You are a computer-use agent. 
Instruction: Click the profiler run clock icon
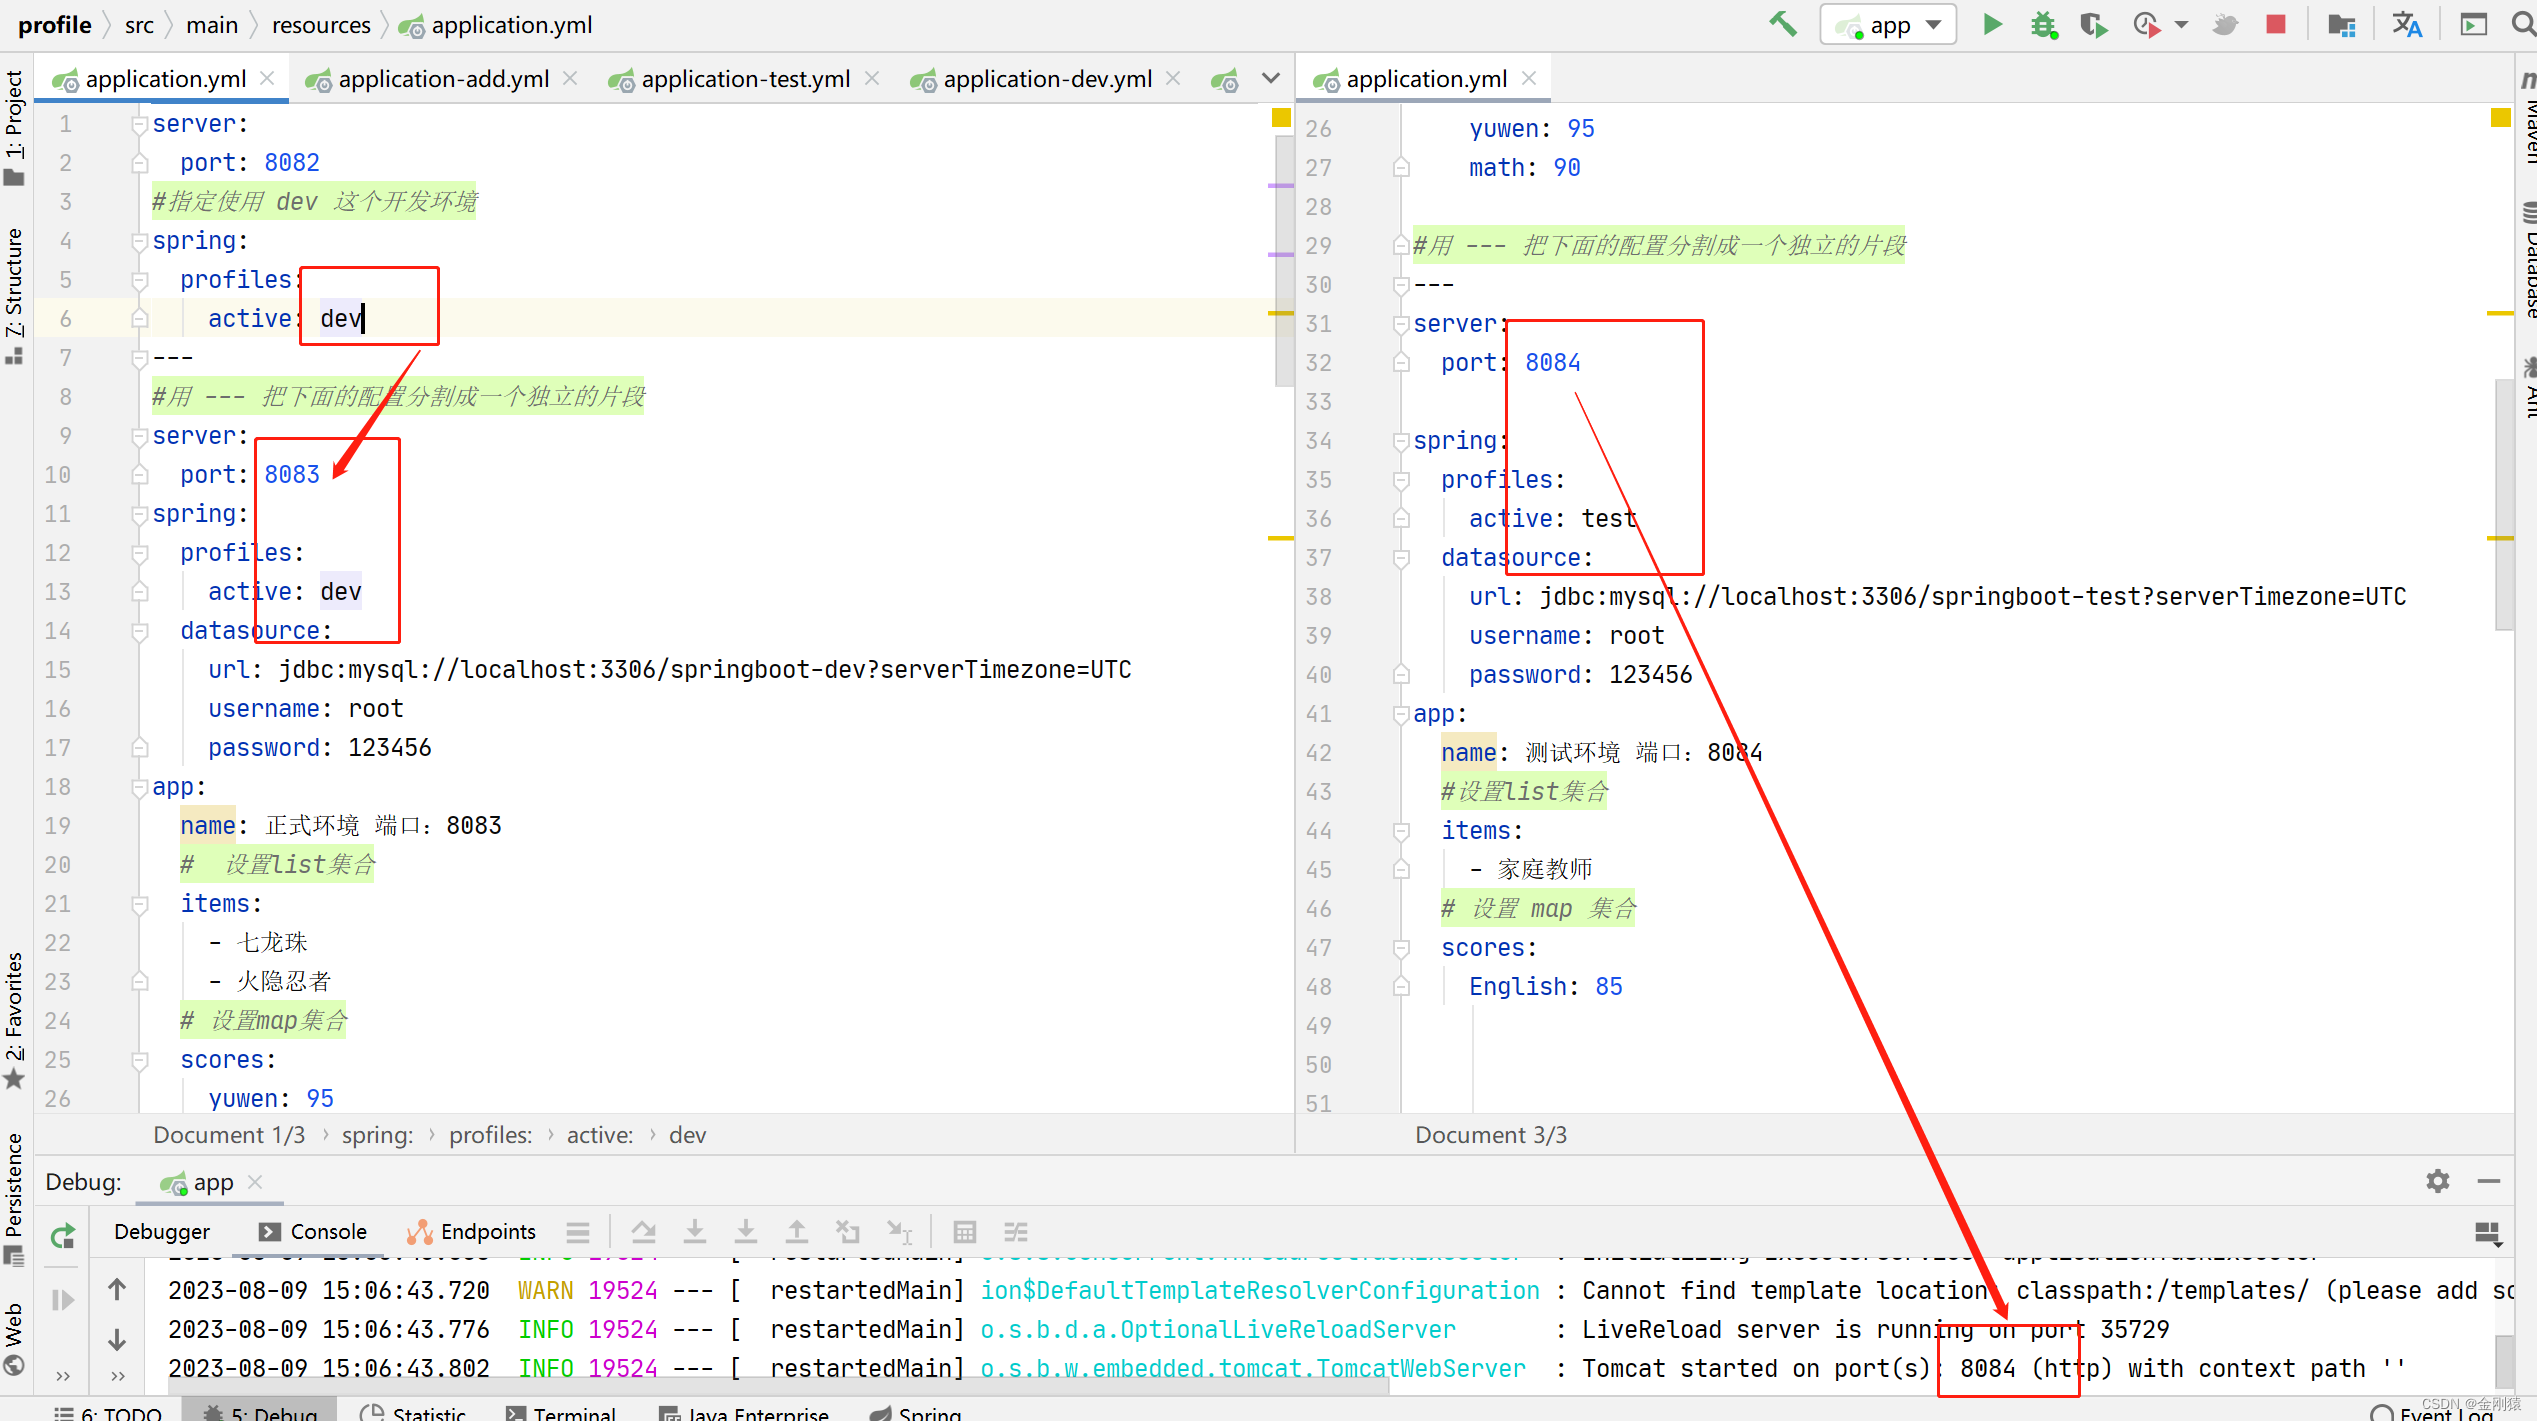[2146, 24]
